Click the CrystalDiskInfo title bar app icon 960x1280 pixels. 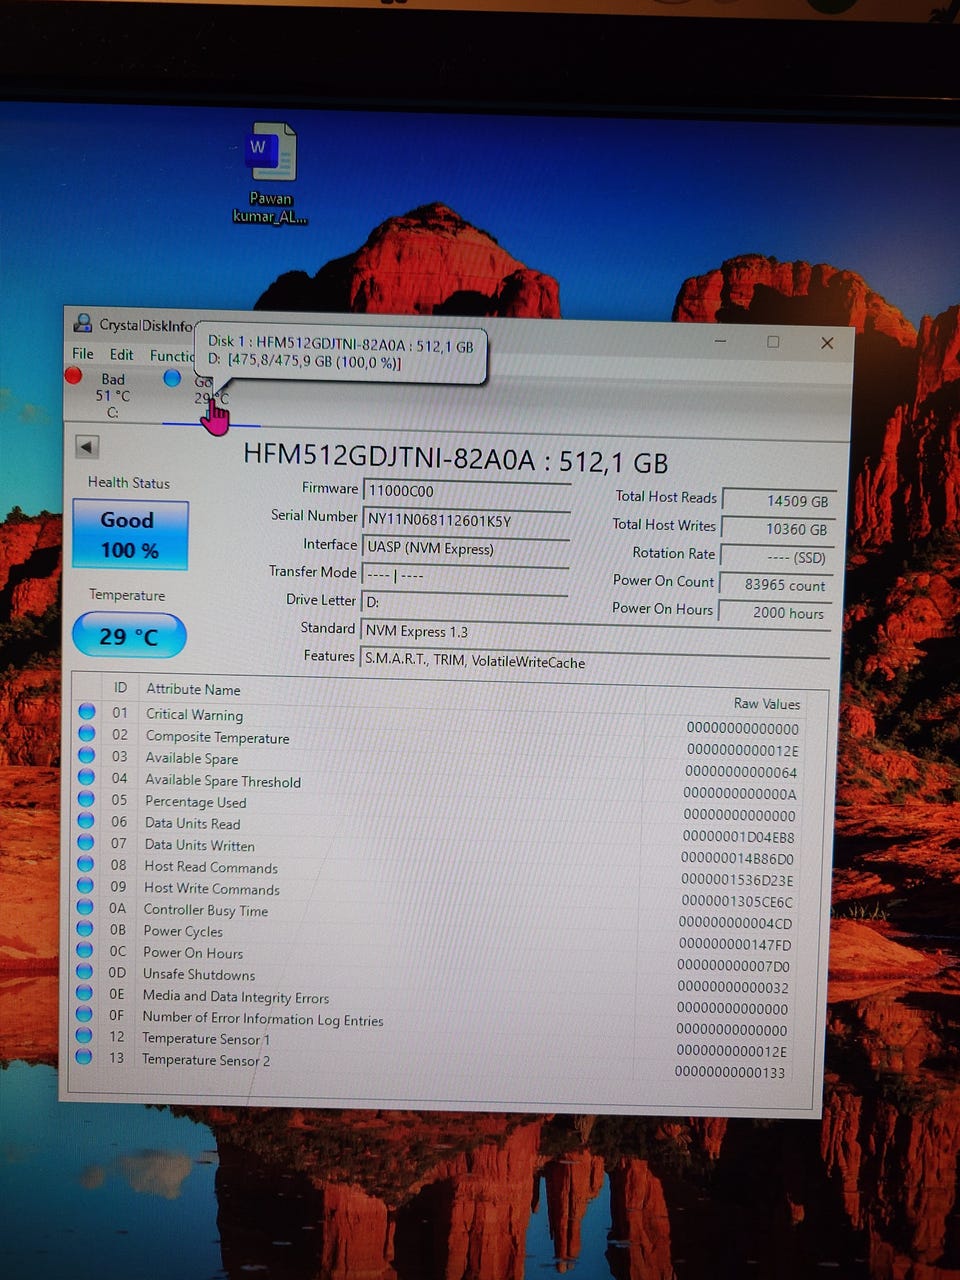click(x=83, y=323)
